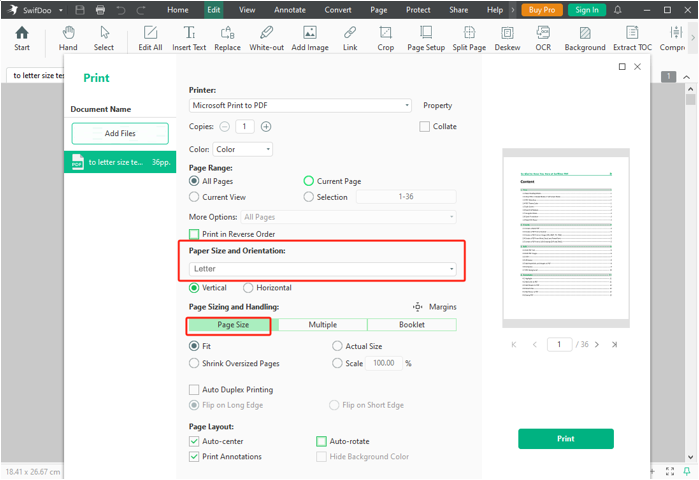Run the Deskew tool

[x=507, y=38]
